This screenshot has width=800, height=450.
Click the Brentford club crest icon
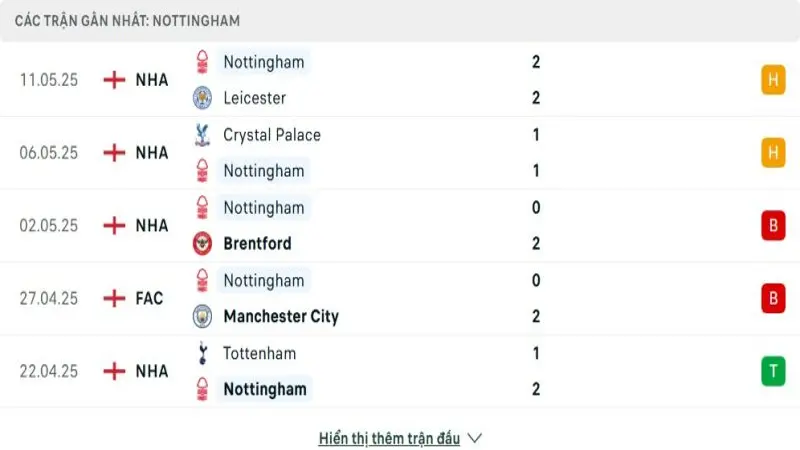point(203,244)
